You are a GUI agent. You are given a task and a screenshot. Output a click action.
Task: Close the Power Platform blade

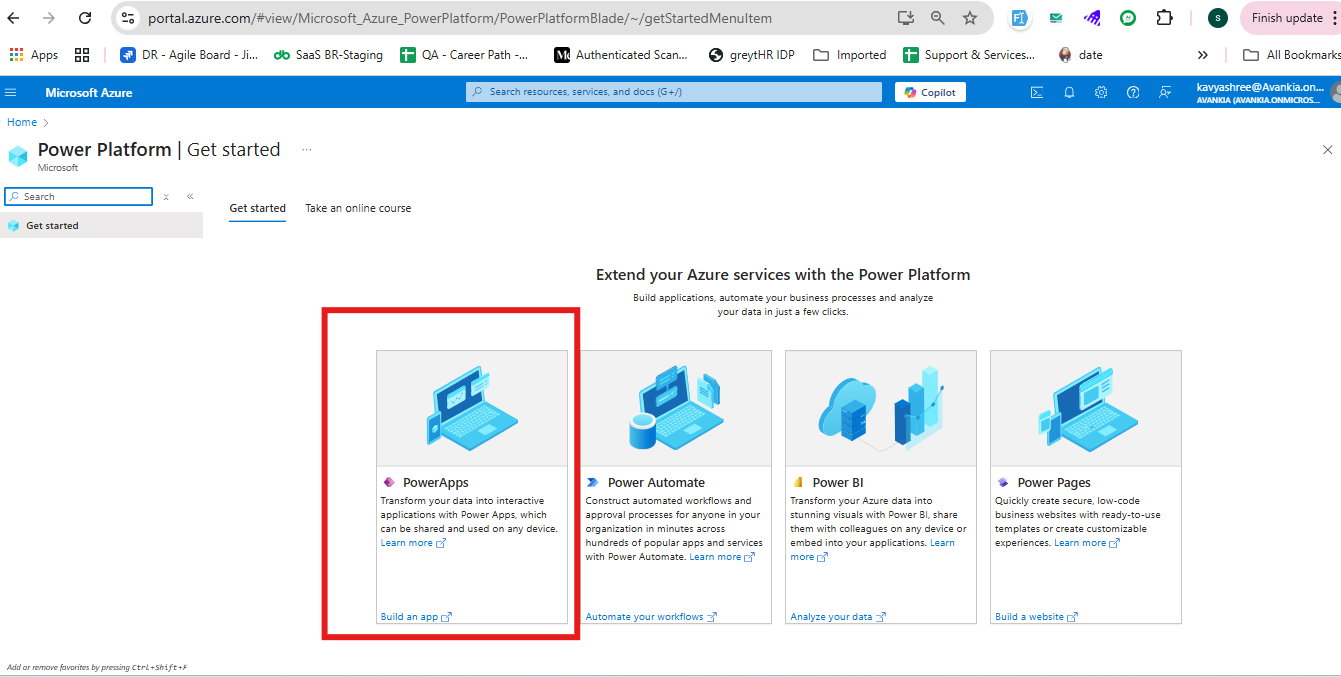pos(1327,150)
